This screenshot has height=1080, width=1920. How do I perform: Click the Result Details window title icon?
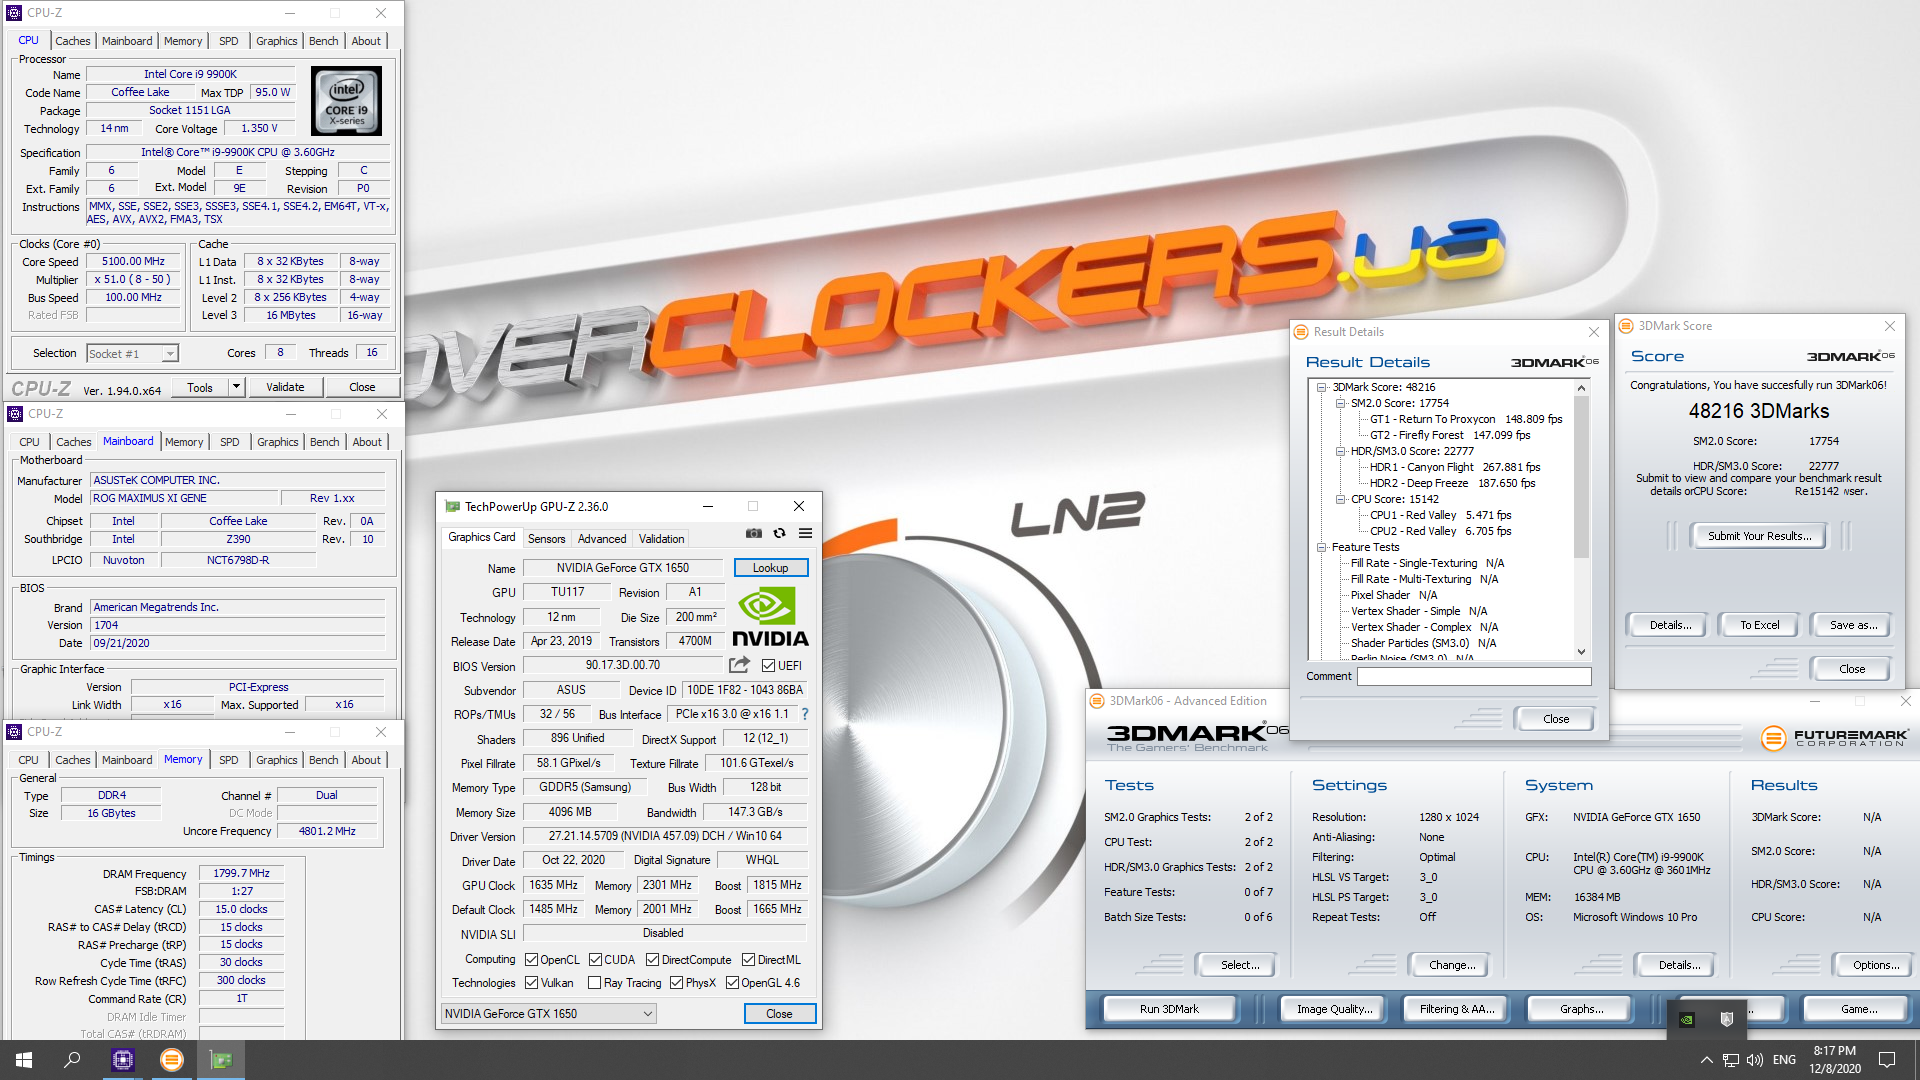pos(1301,332)
